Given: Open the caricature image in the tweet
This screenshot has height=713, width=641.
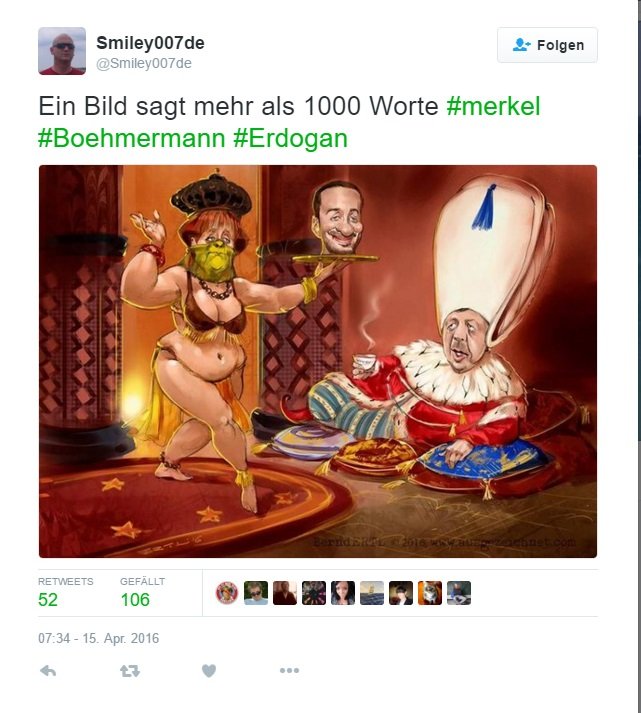Looking at the screenshot, I should [318, 362].
